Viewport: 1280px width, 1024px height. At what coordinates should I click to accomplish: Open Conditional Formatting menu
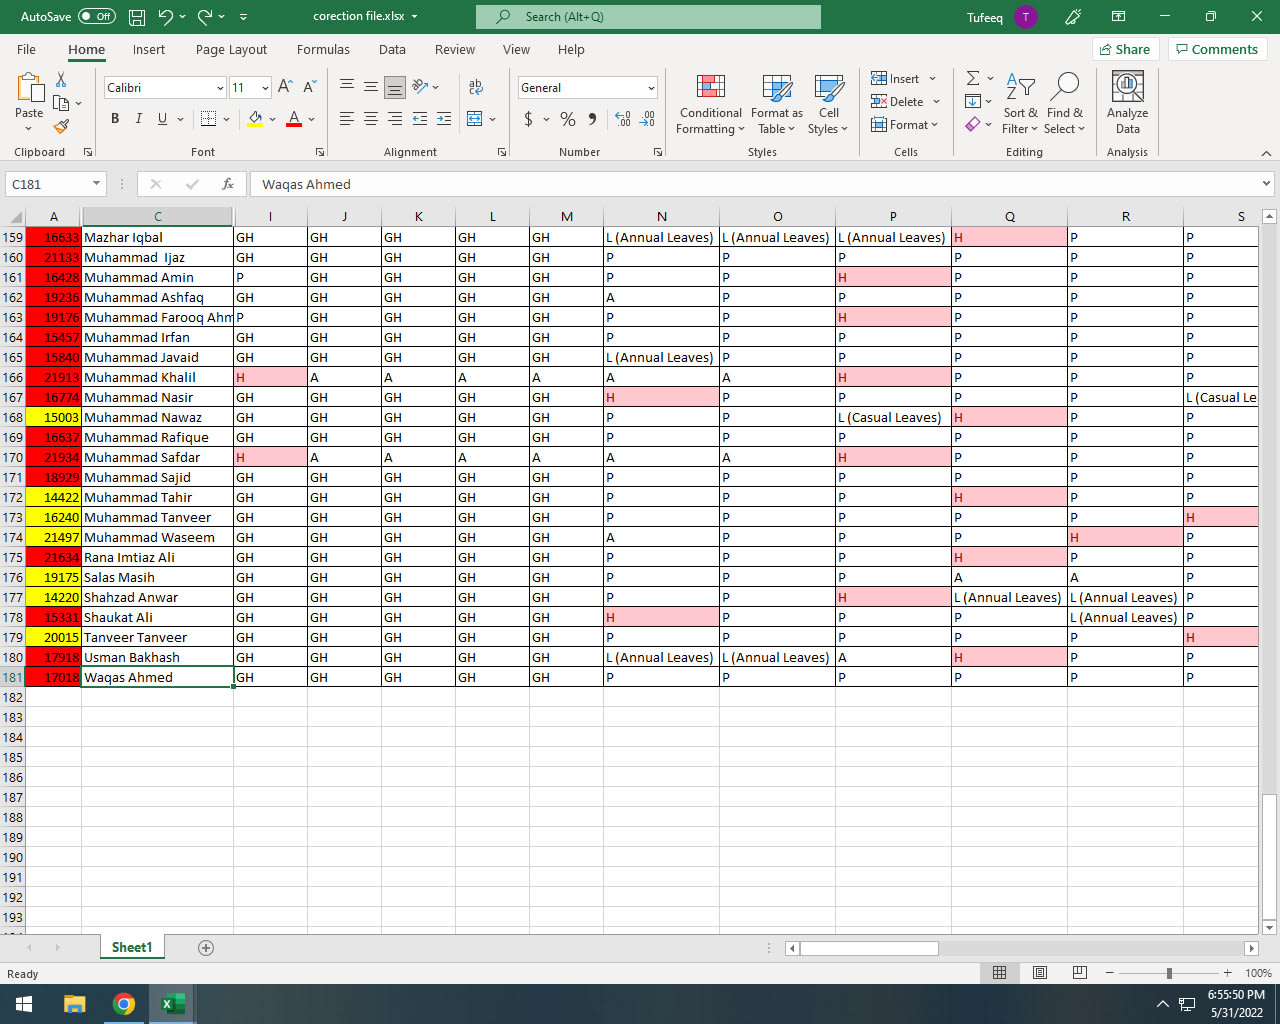pyautogui.click(x=710, y=105)
